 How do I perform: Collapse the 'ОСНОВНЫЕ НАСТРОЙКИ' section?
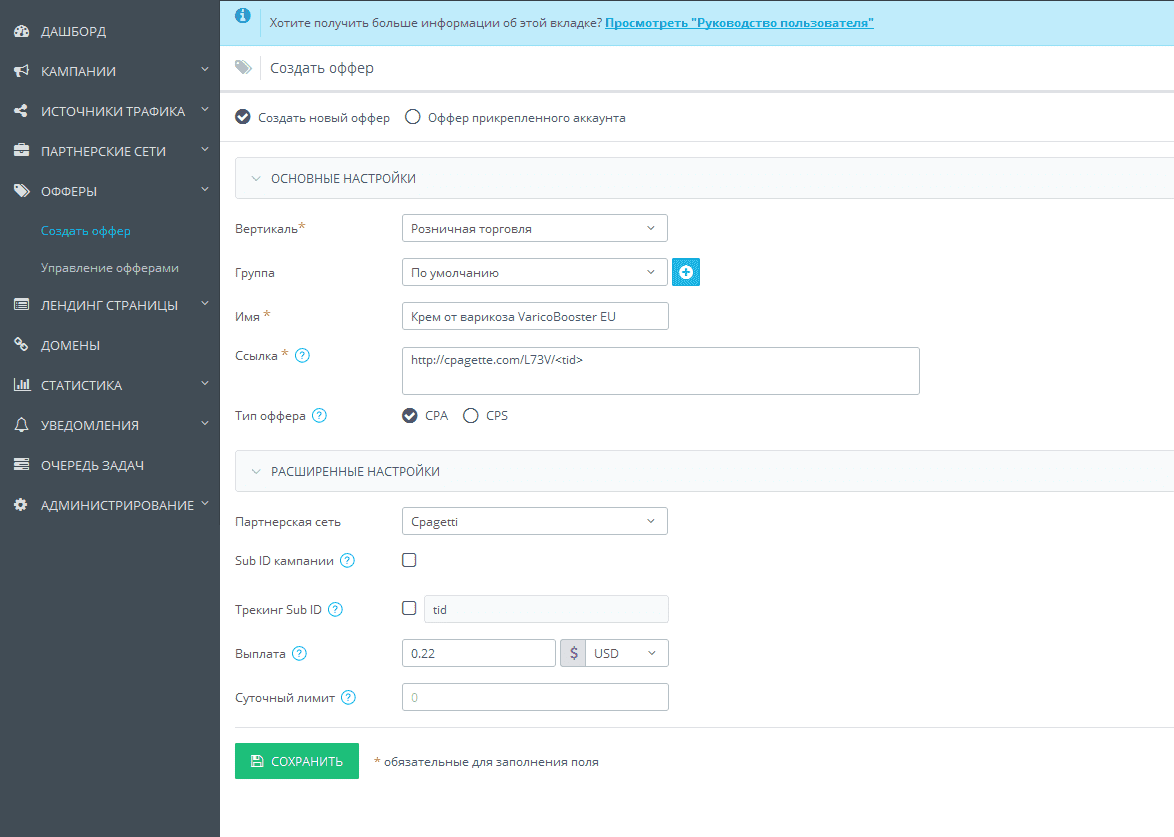[256, 179]
